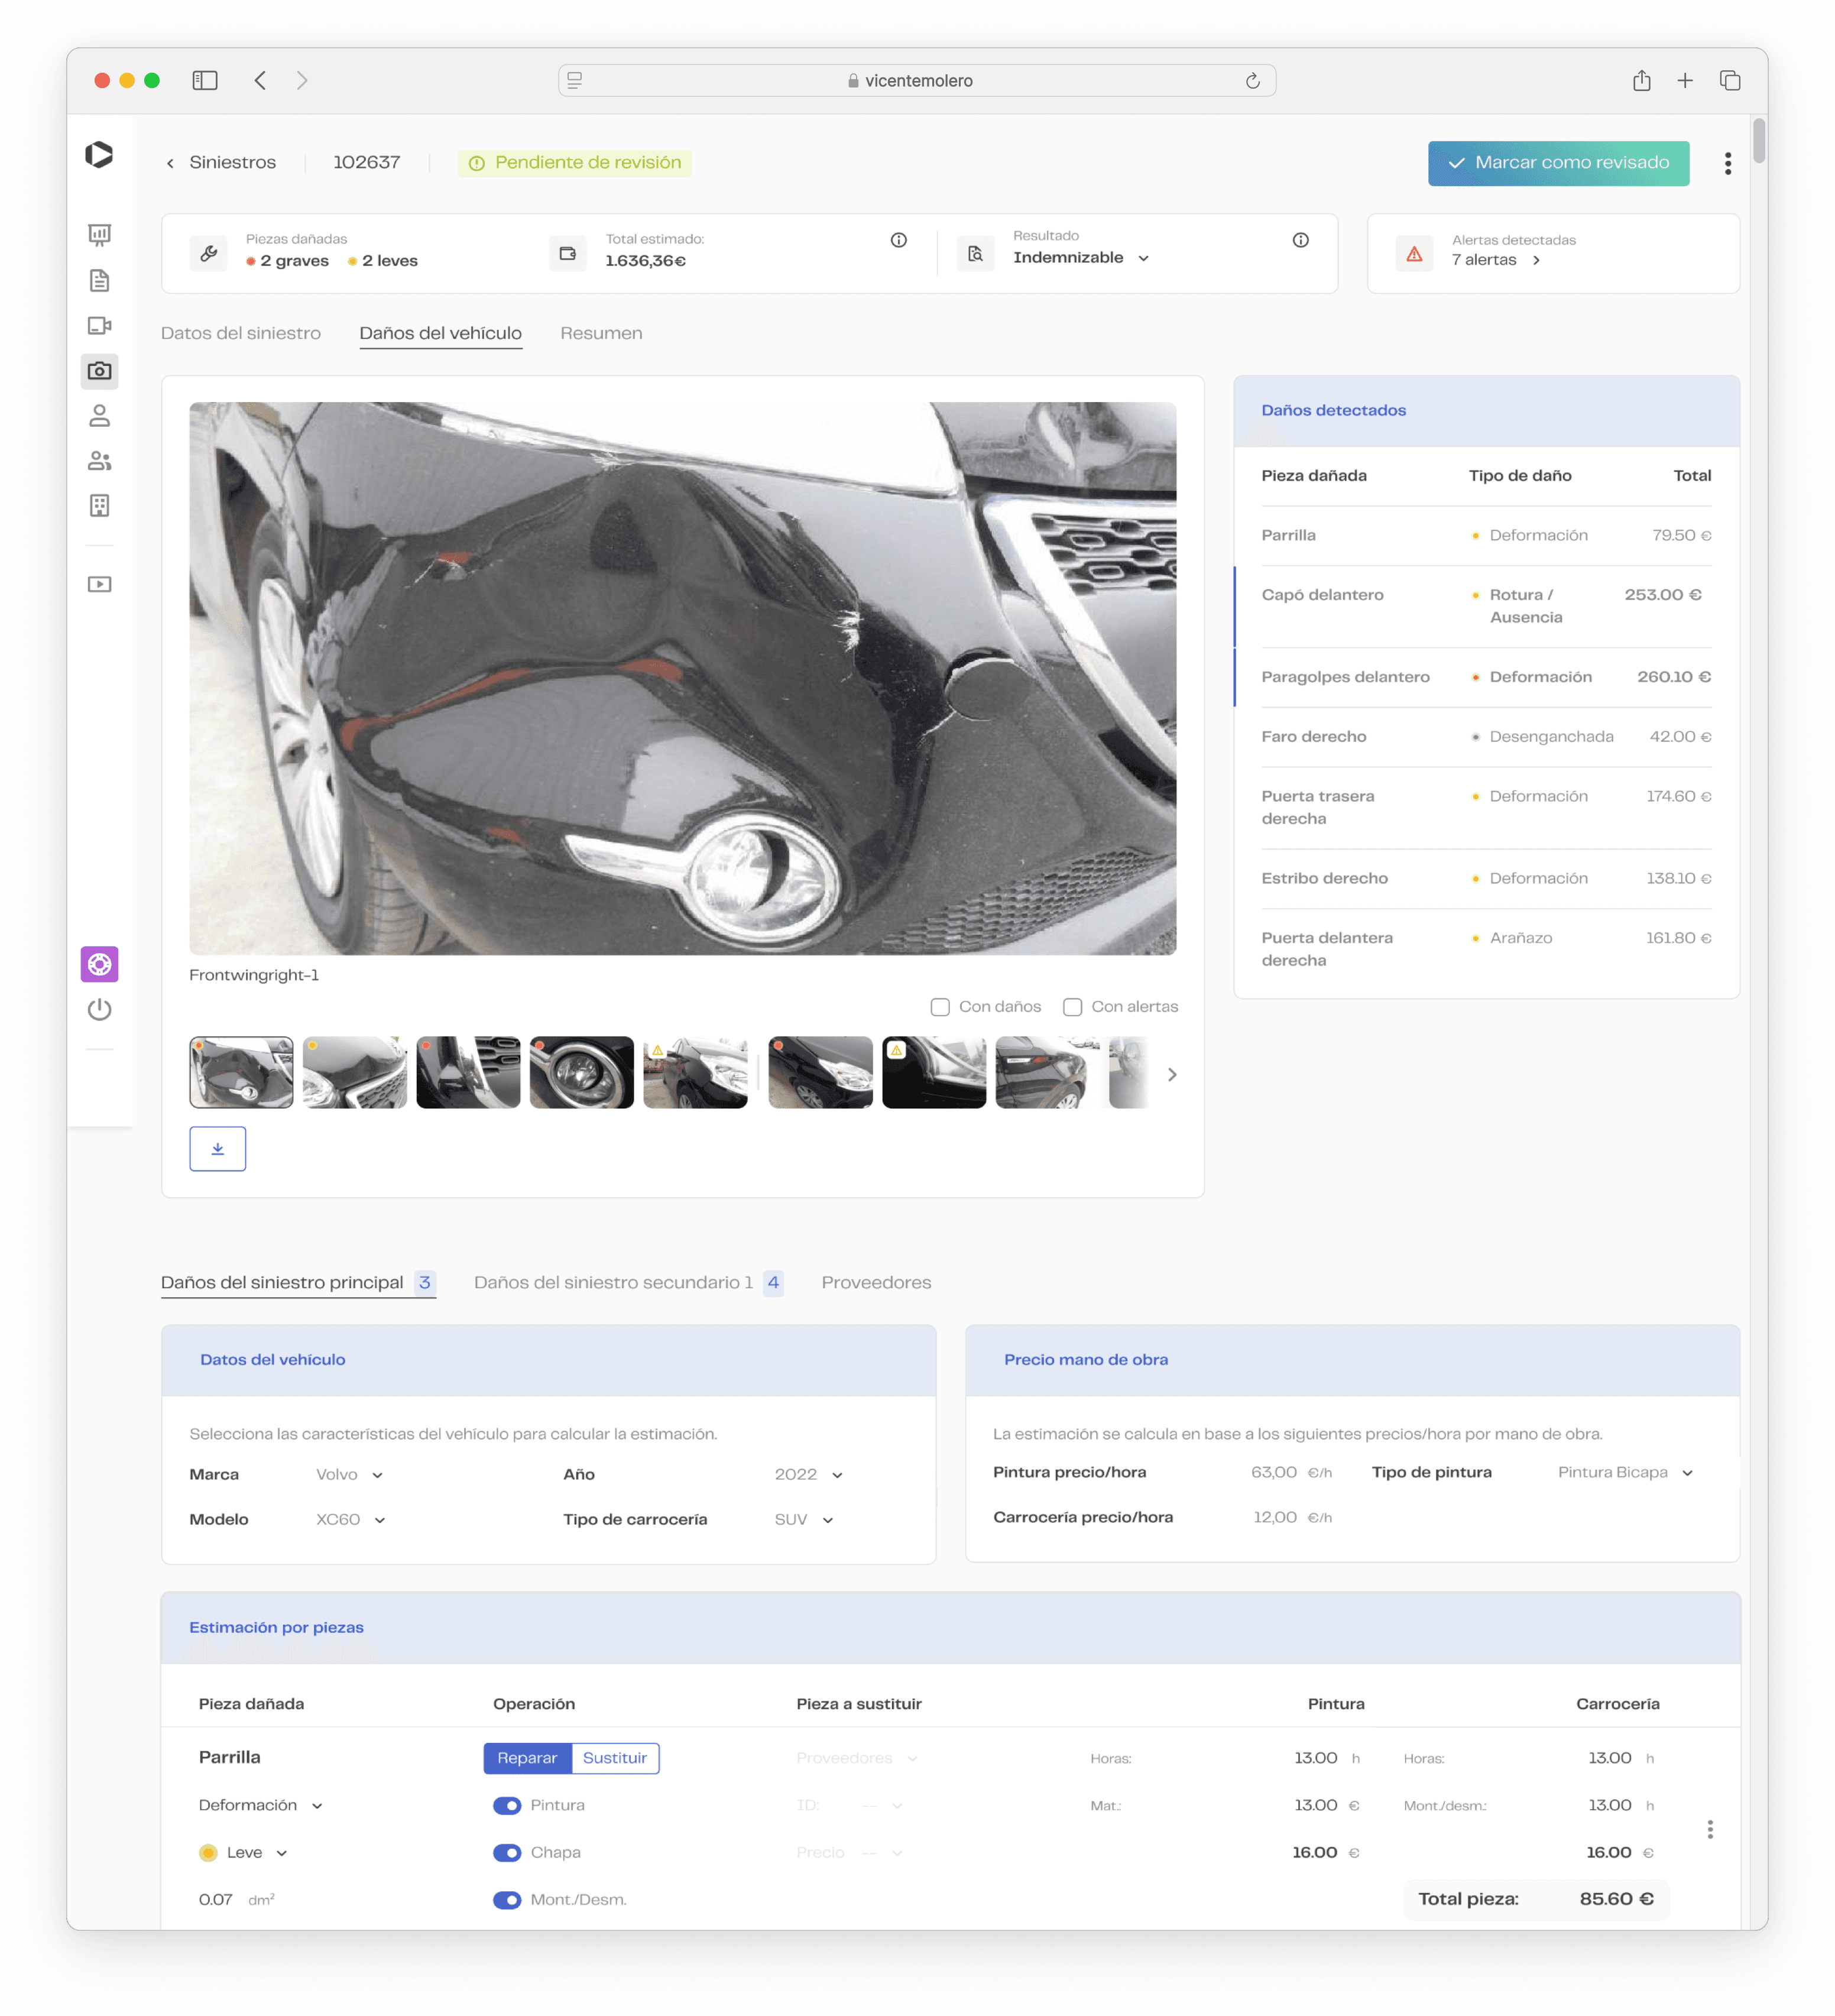Click Safari share icon in toolbar
The image size is (1835, 2016).
(x=1641, y=81)
